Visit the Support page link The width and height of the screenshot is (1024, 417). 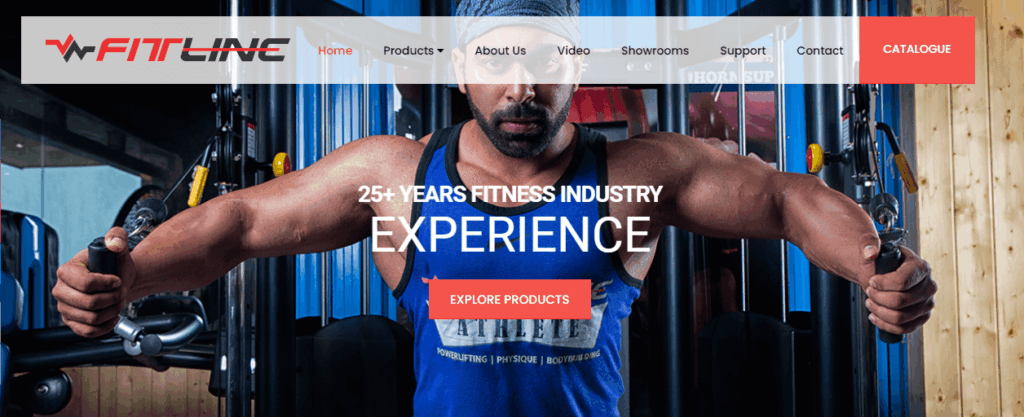(x=743, y=50)
